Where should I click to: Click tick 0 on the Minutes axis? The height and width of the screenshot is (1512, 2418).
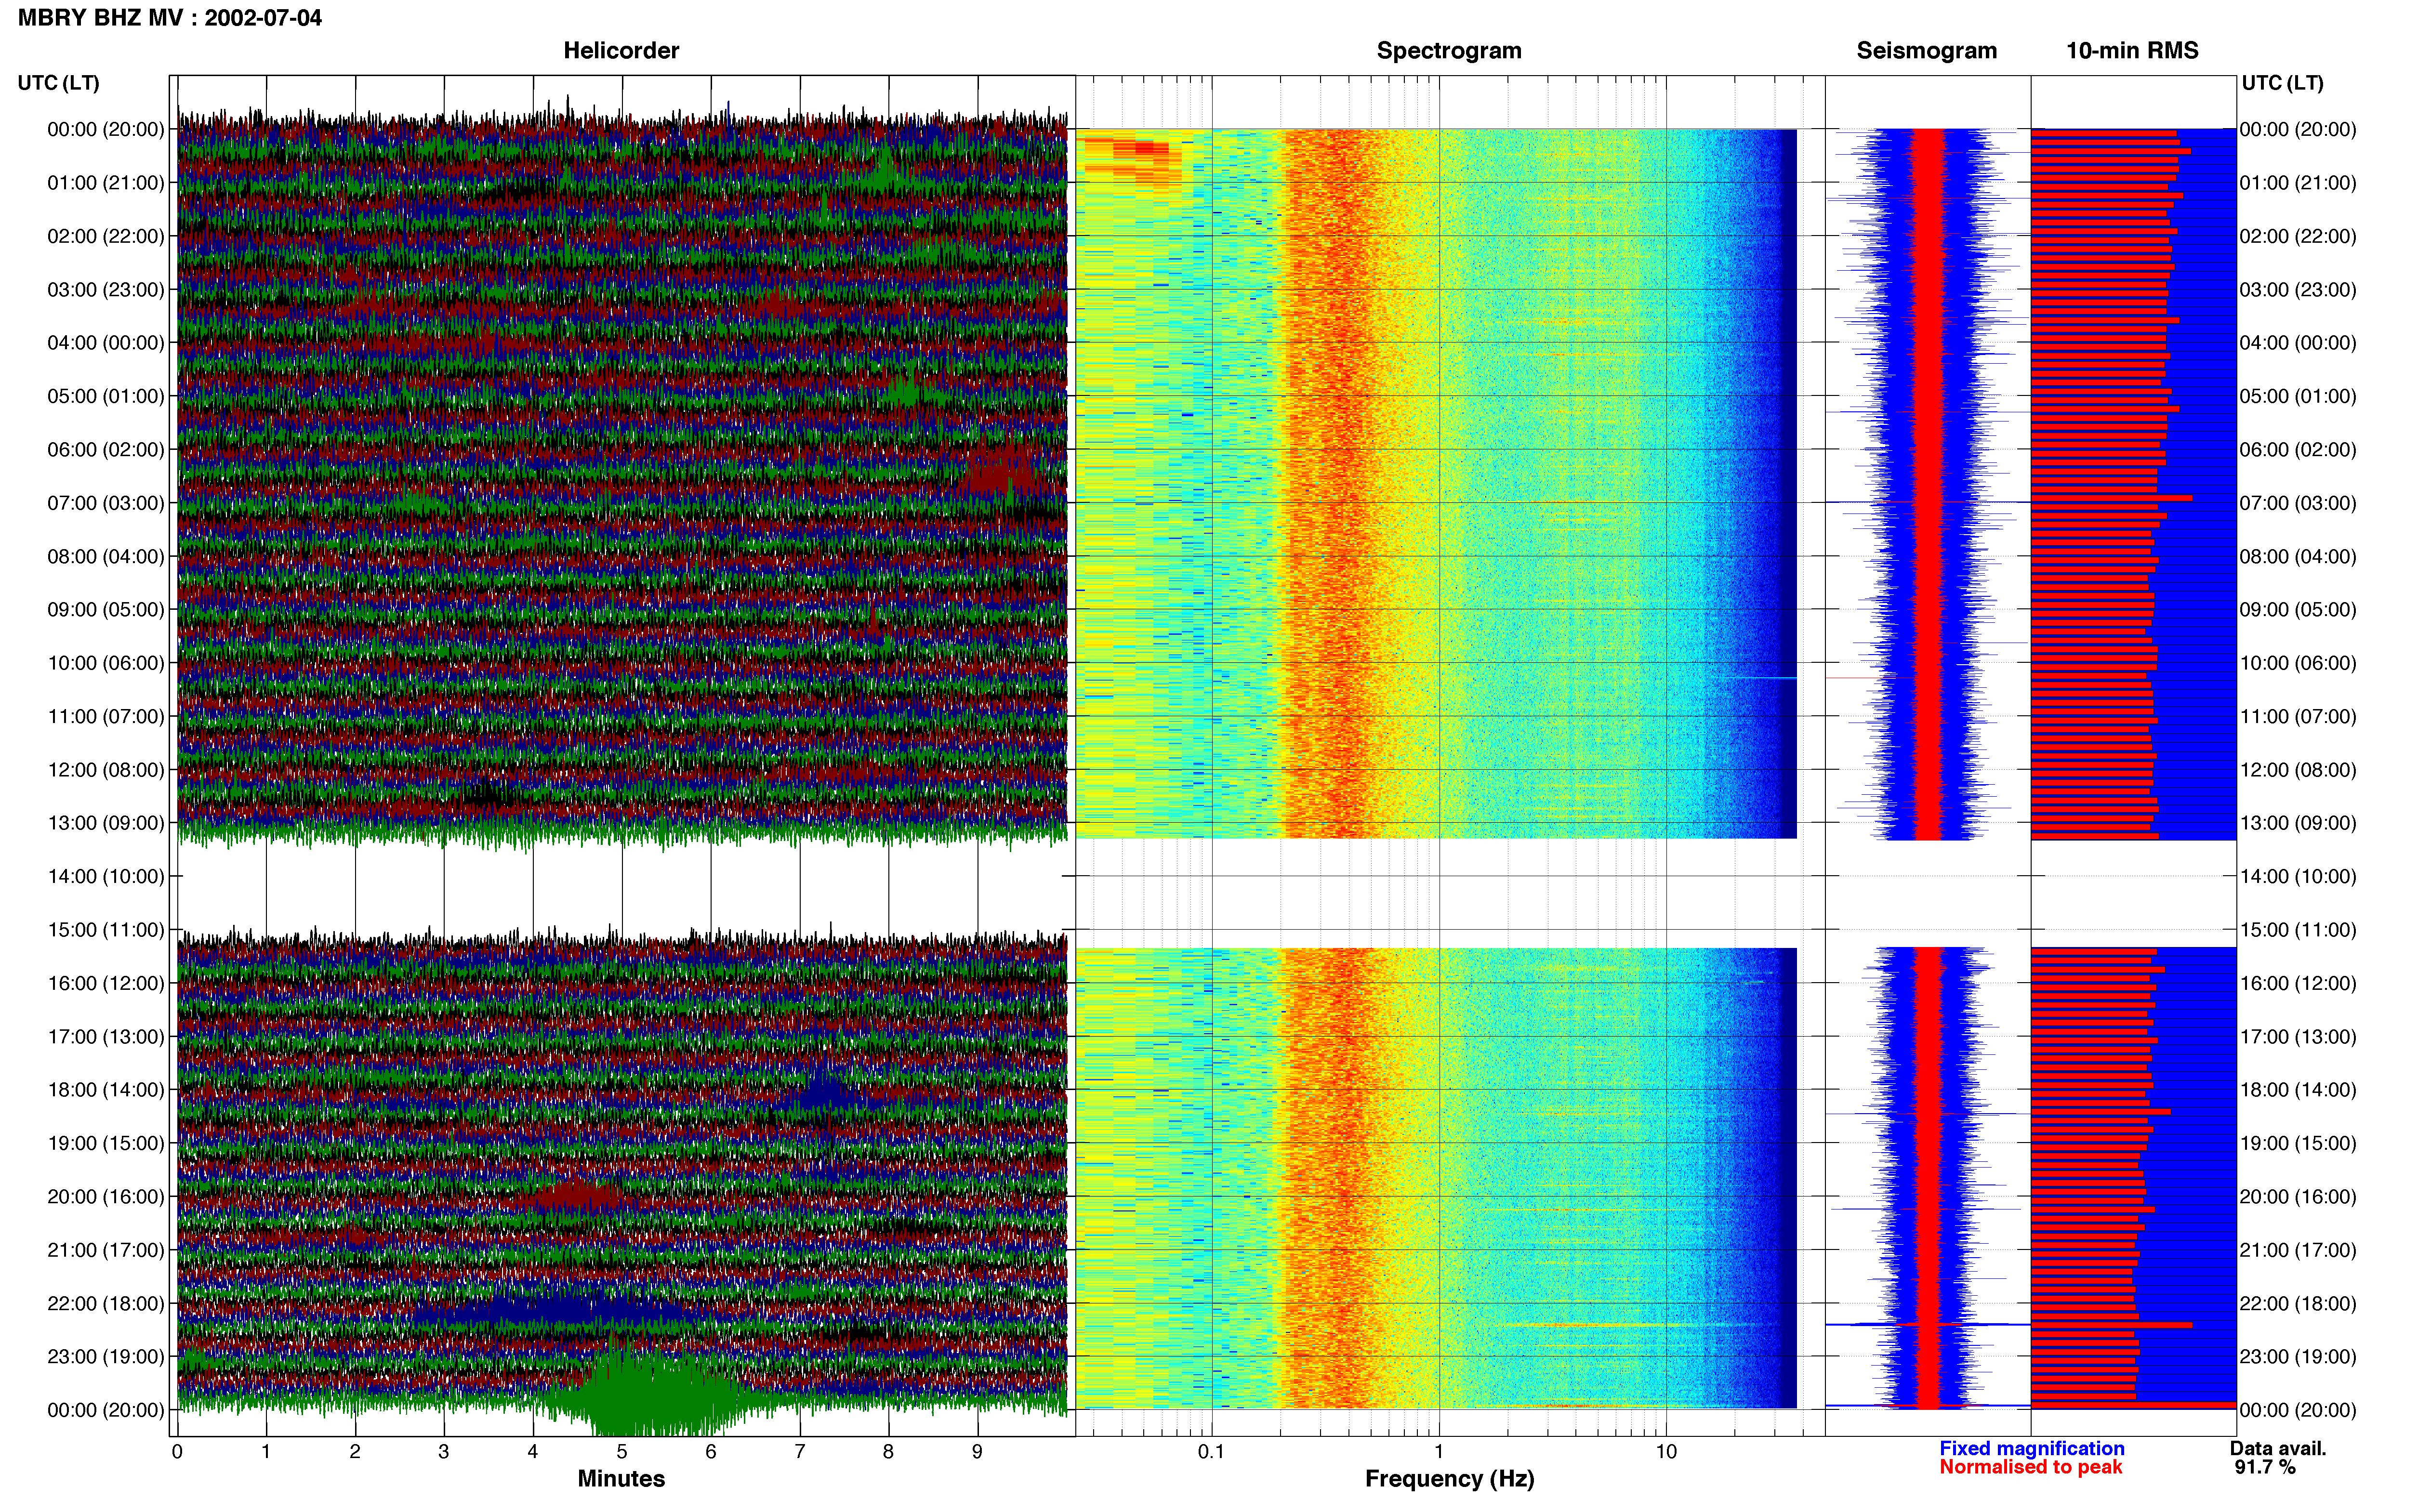(177, 1452)
